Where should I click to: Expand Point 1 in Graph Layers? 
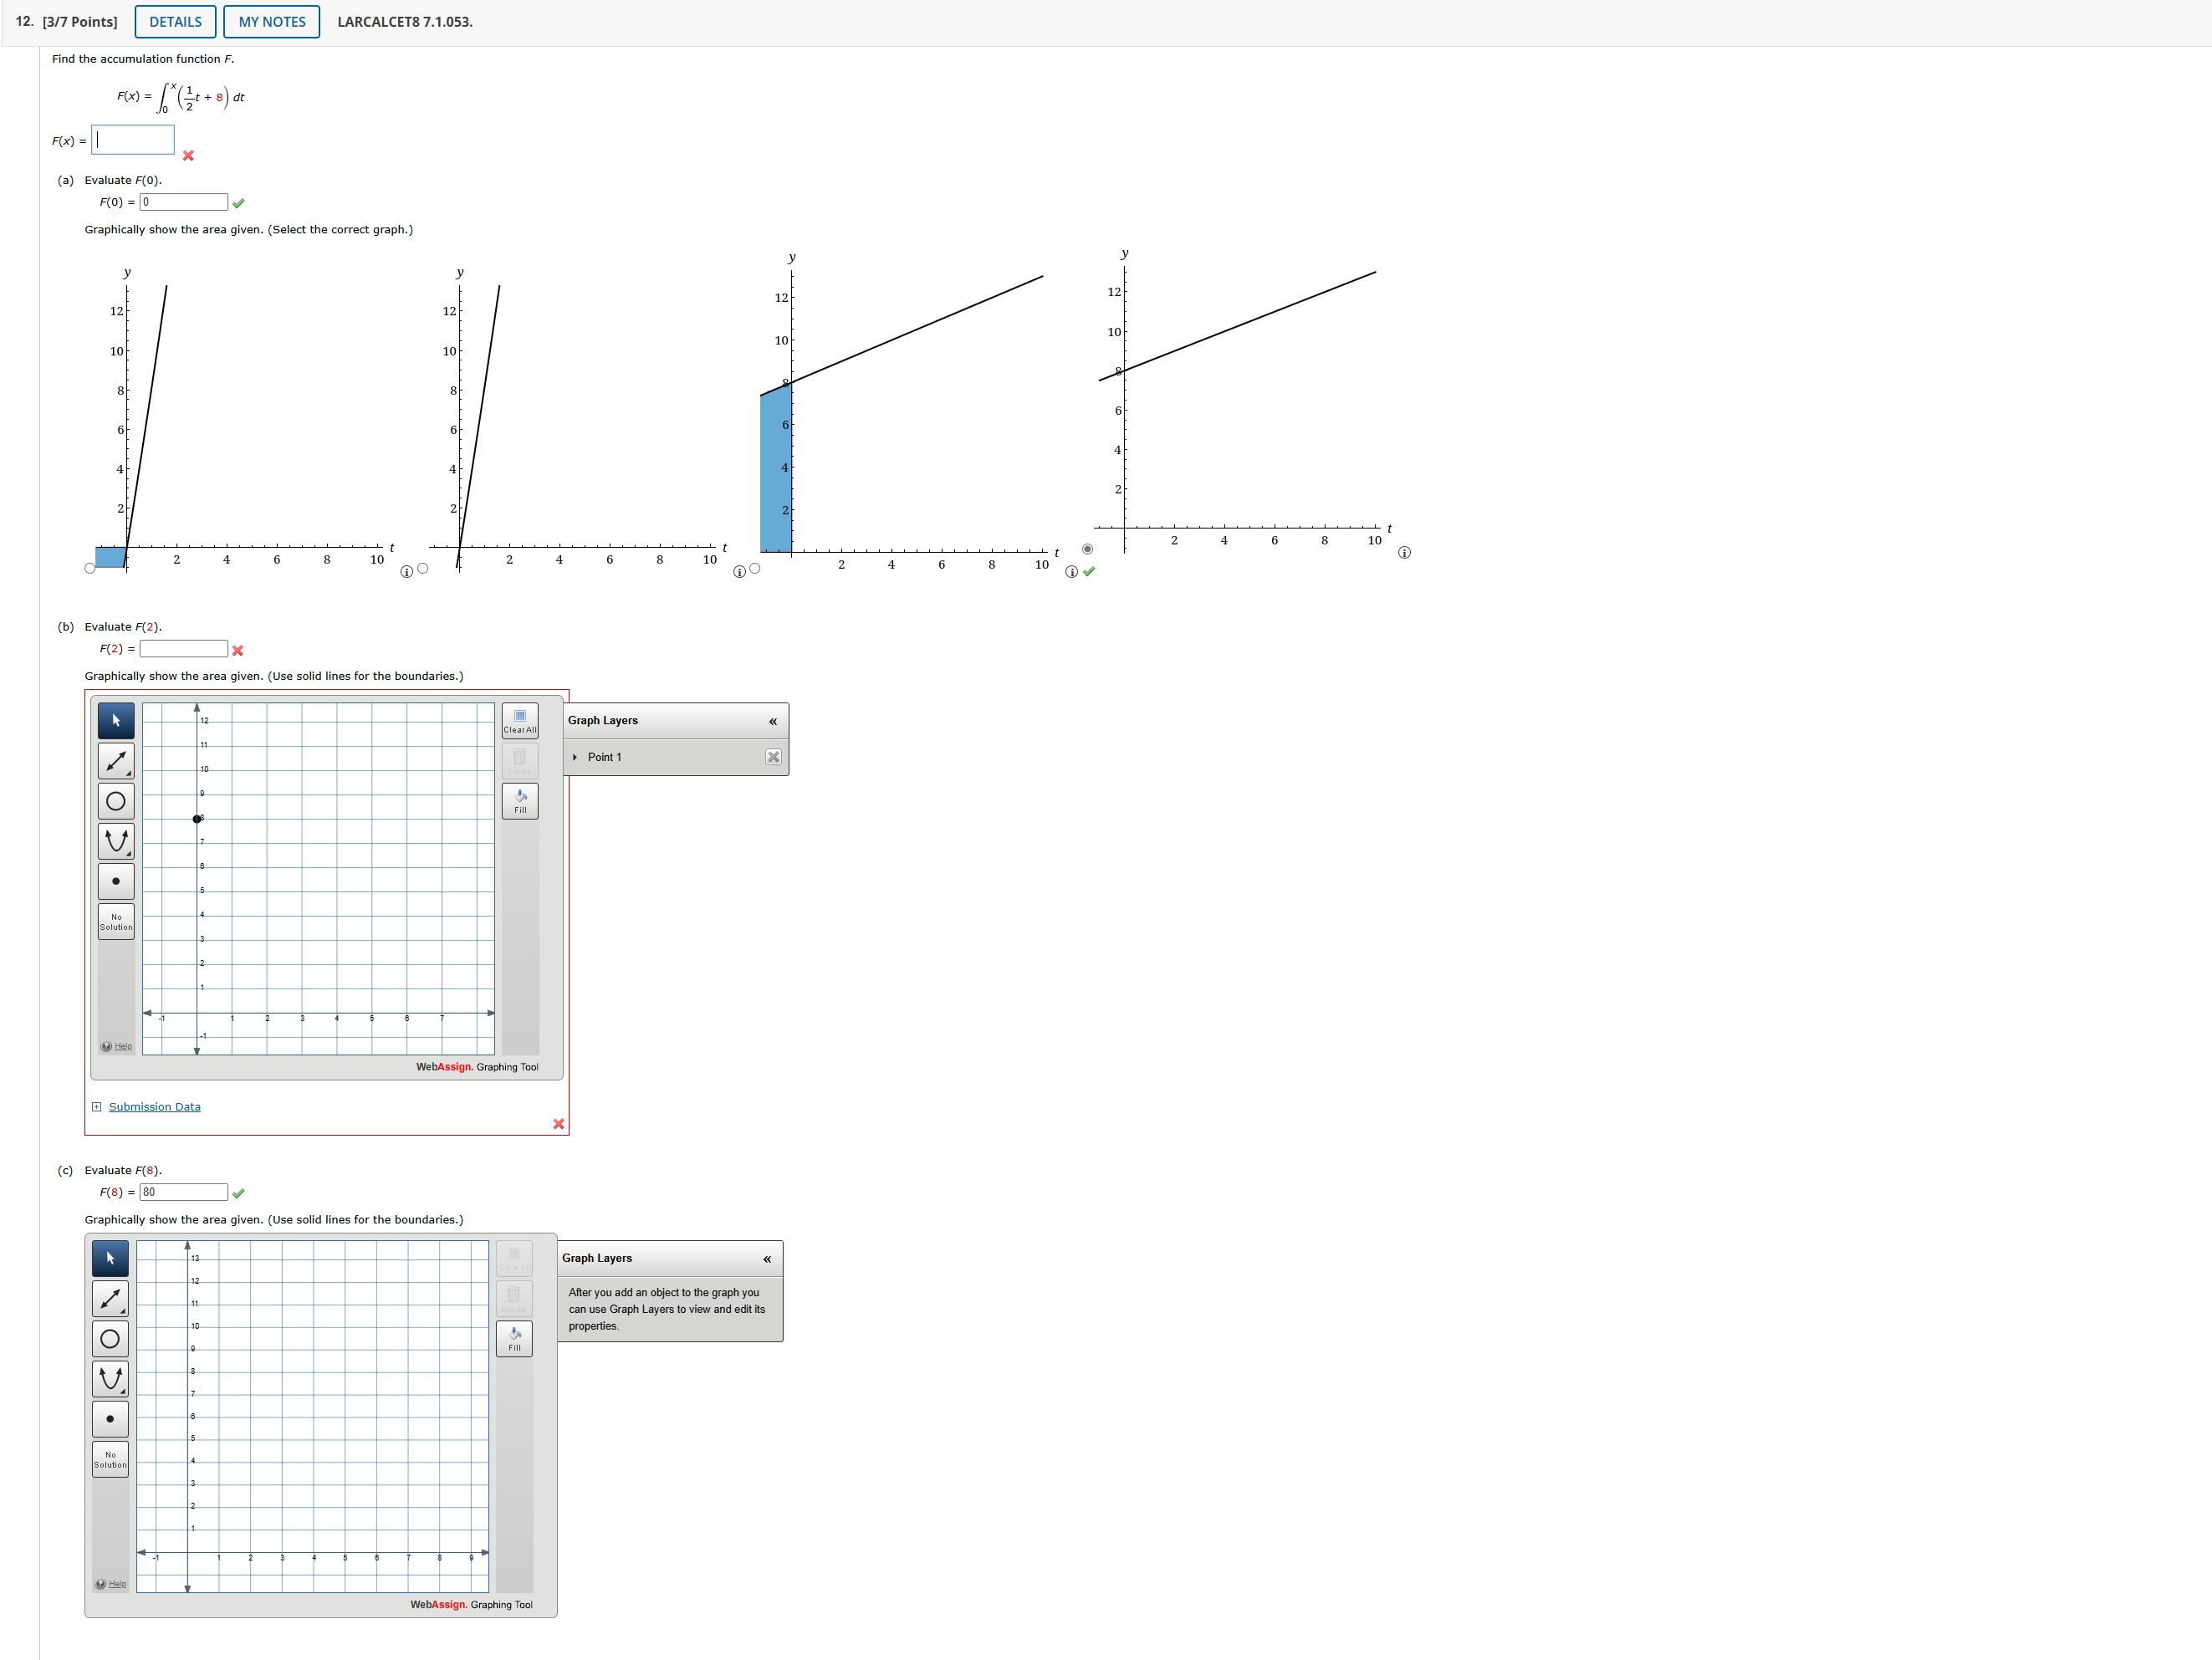[575, 757]
